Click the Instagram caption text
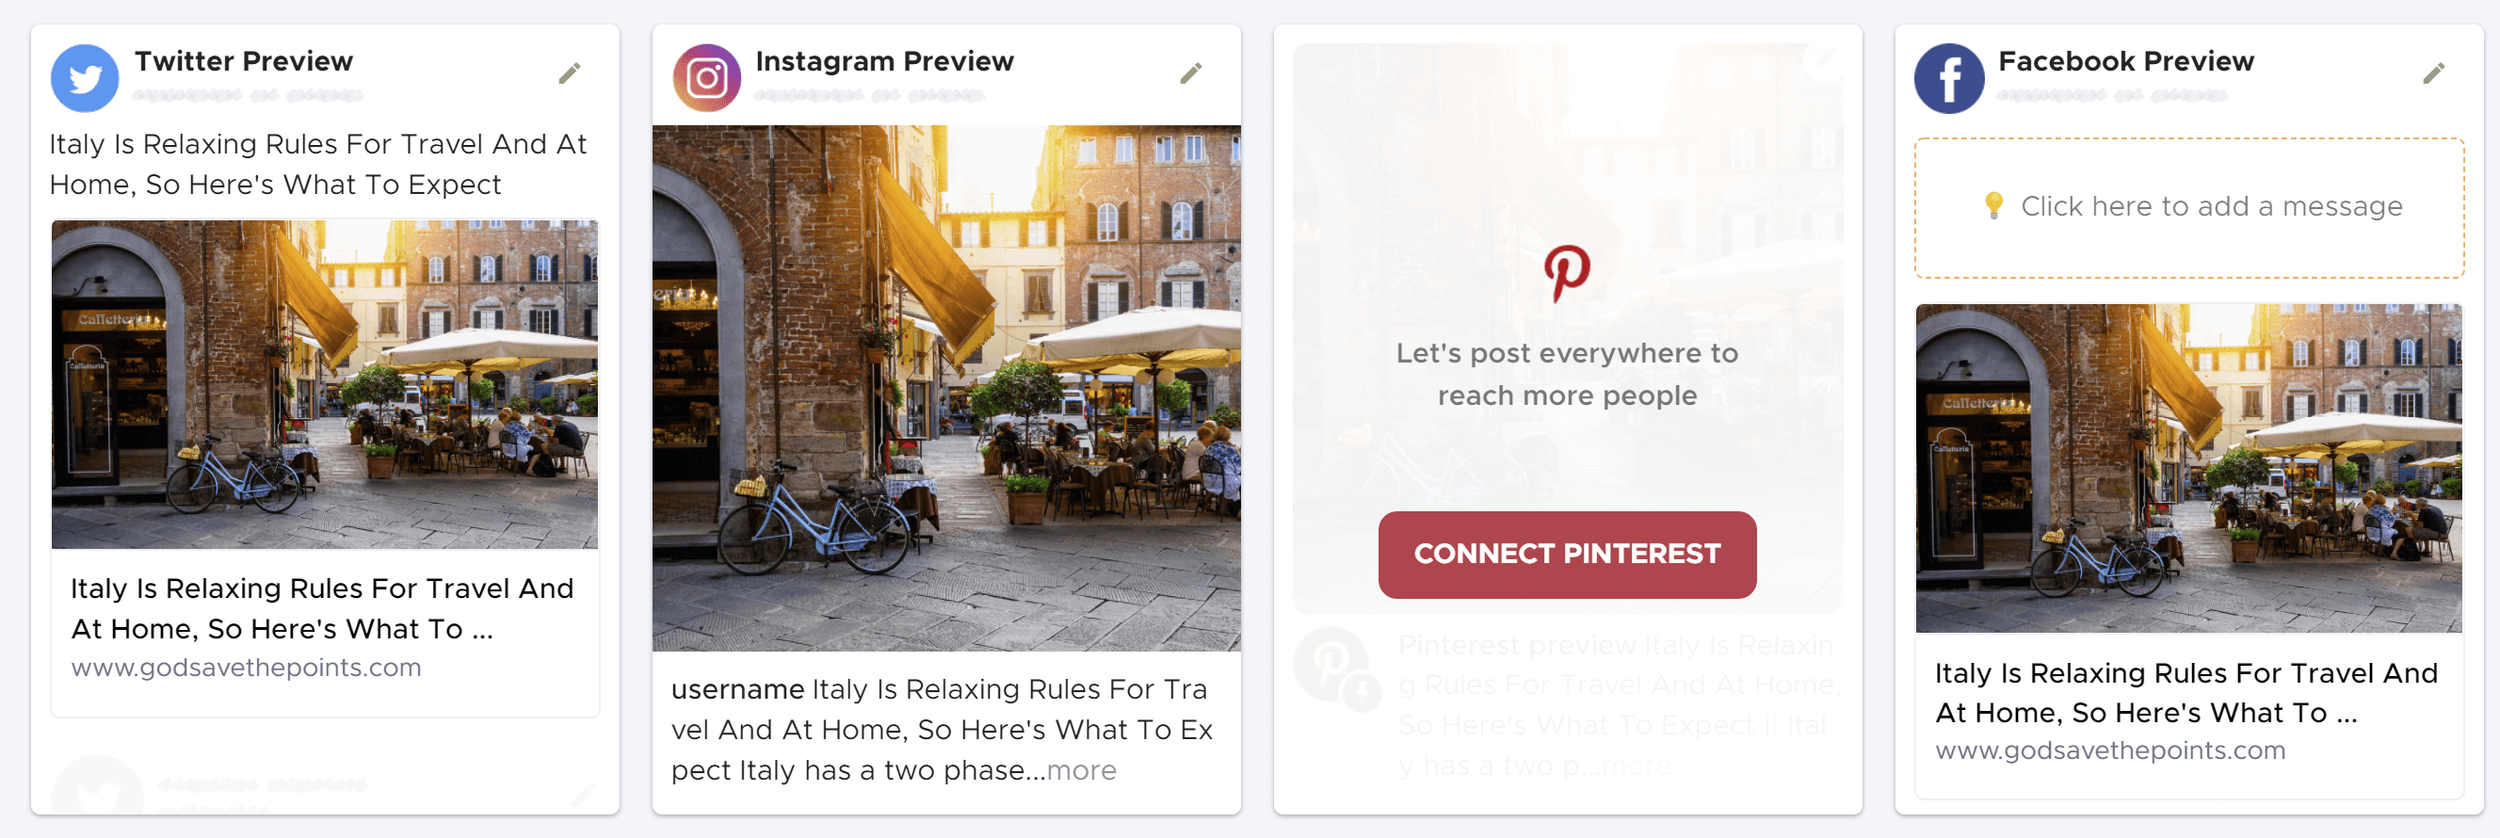 942,730
